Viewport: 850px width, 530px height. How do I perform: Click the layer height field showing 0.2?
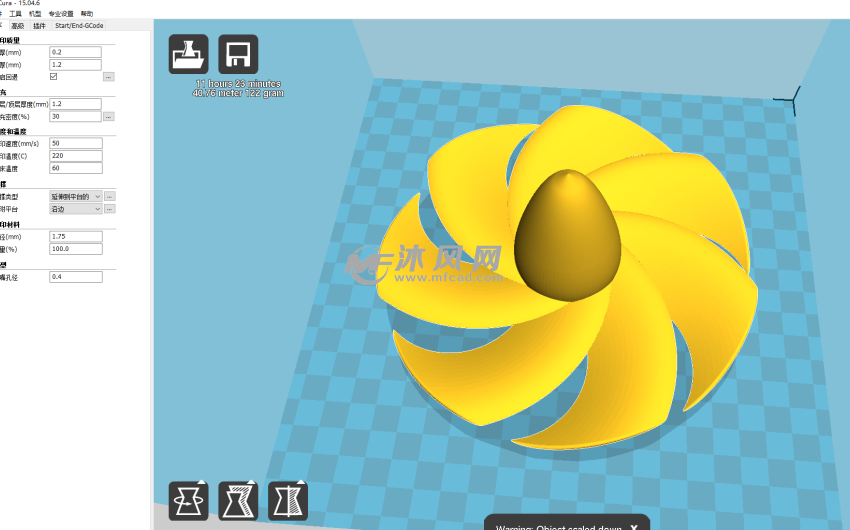click(x=76, y=51)
